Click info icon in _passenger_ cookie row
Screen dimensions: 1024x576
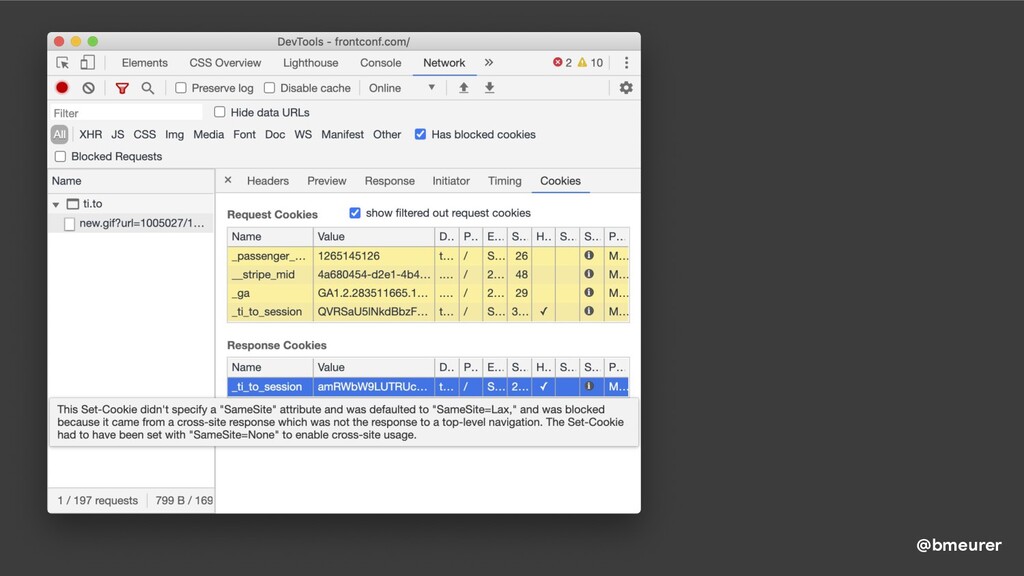pyautogui.click(x=589, y=255)
